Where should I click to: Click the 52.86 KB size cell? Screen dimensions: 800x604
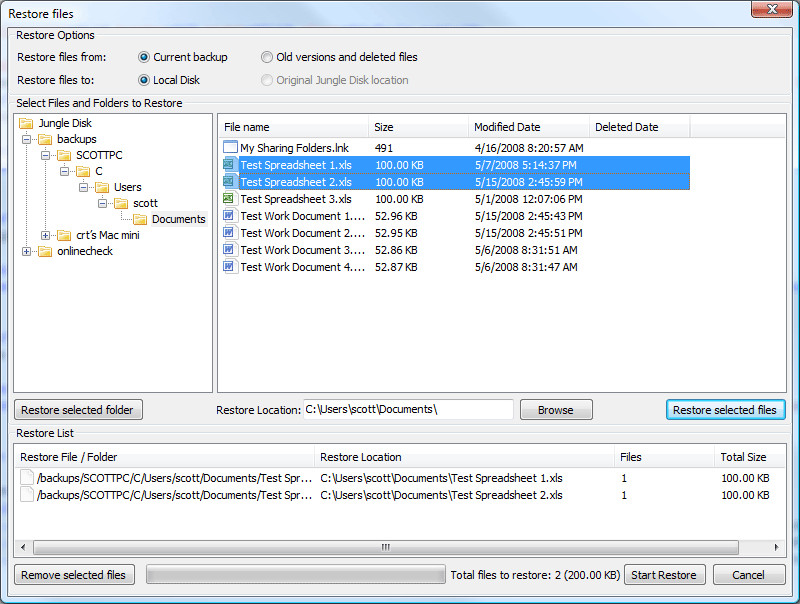tap(396, 250)
